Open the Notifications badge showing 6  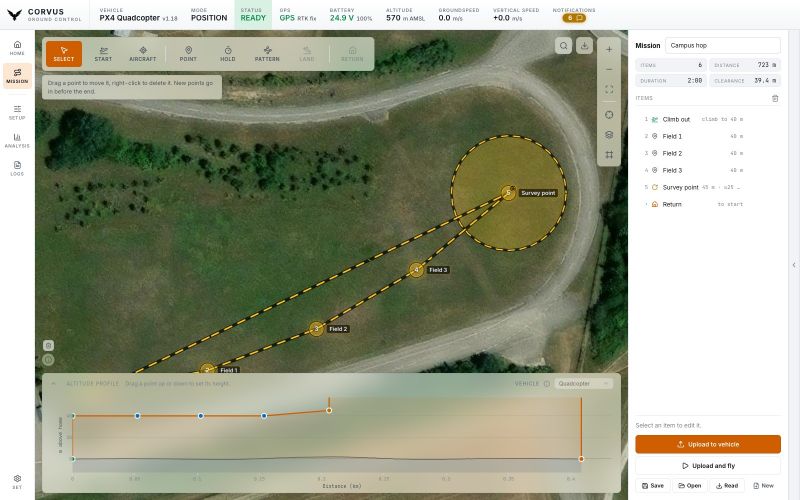pos(574,18)
